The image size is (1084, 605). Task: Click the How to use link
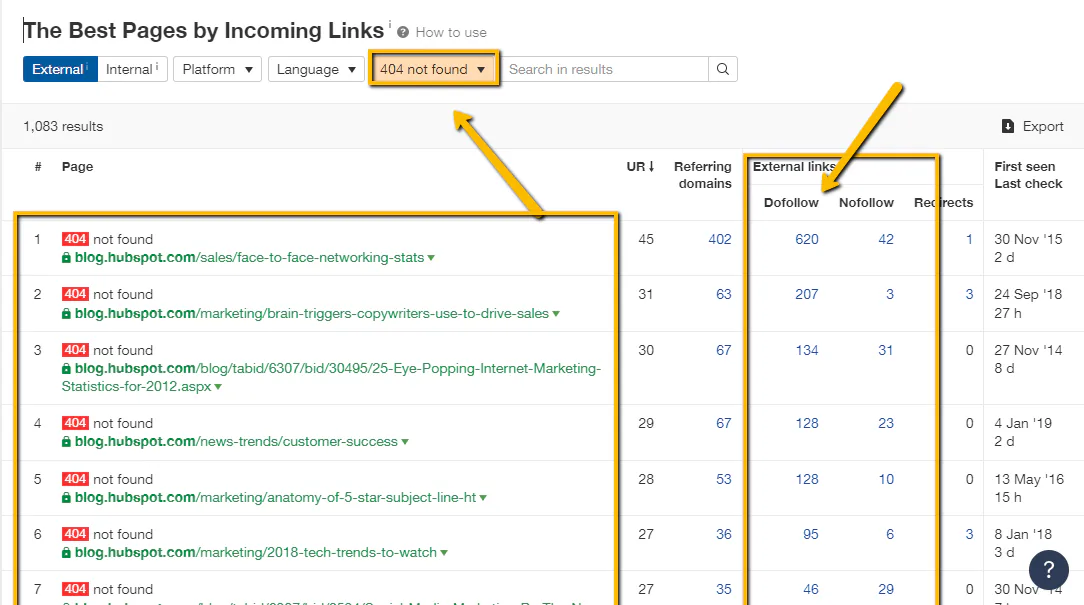click(451, 32)
